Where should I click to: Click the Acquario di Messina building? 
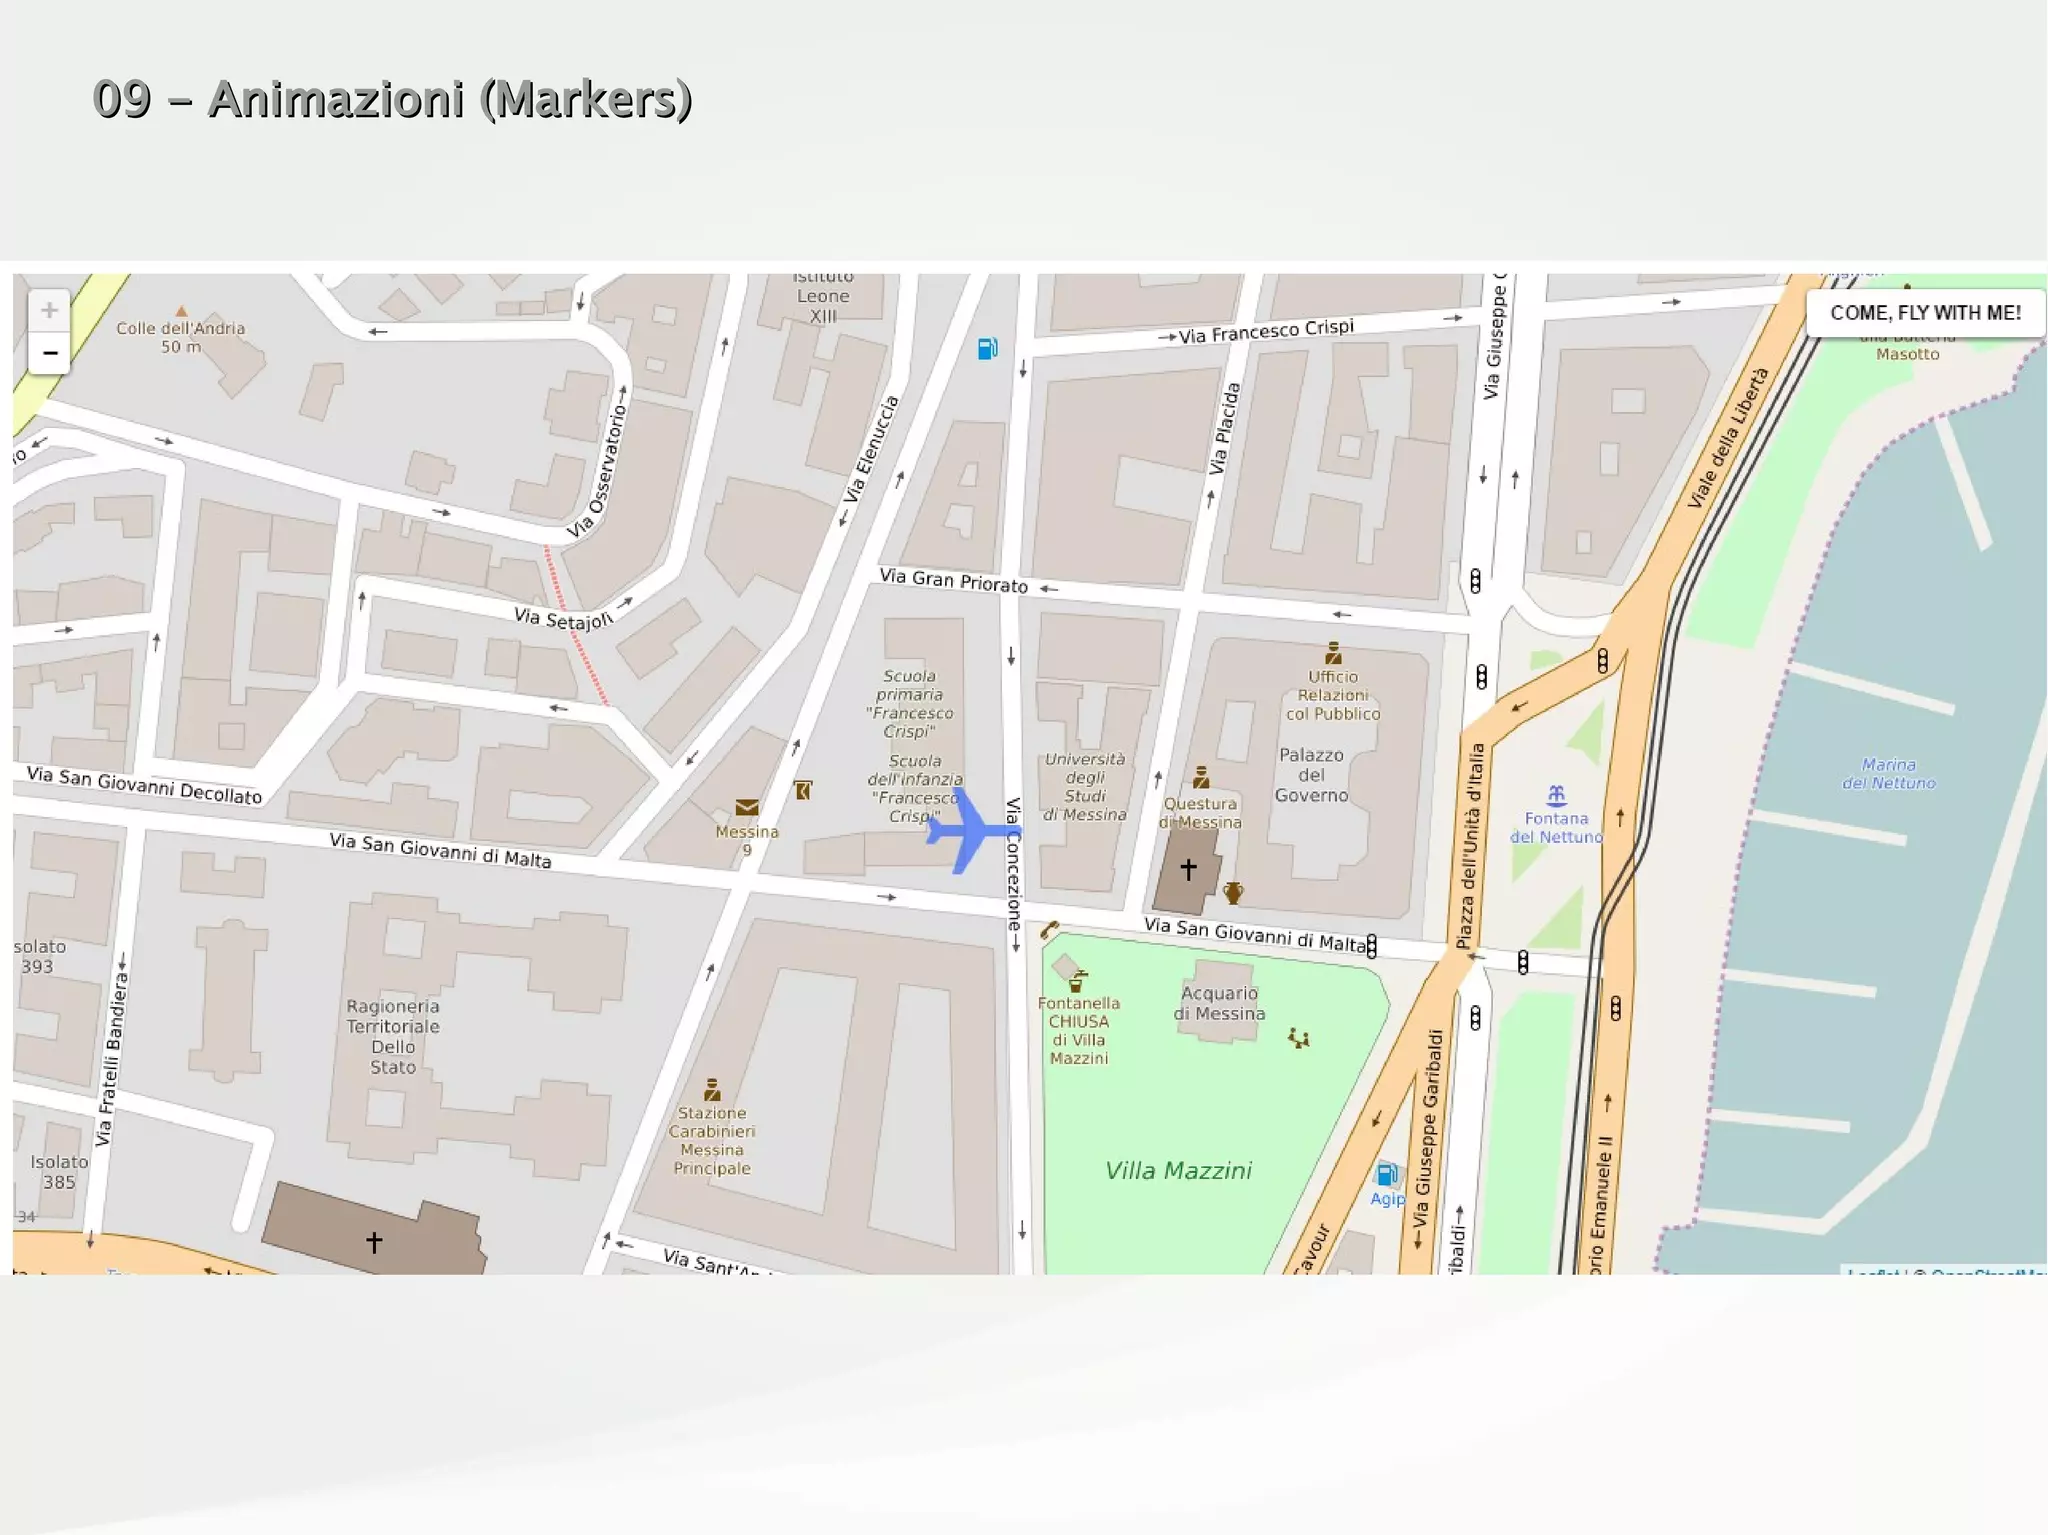(x=1219, y=1003)
